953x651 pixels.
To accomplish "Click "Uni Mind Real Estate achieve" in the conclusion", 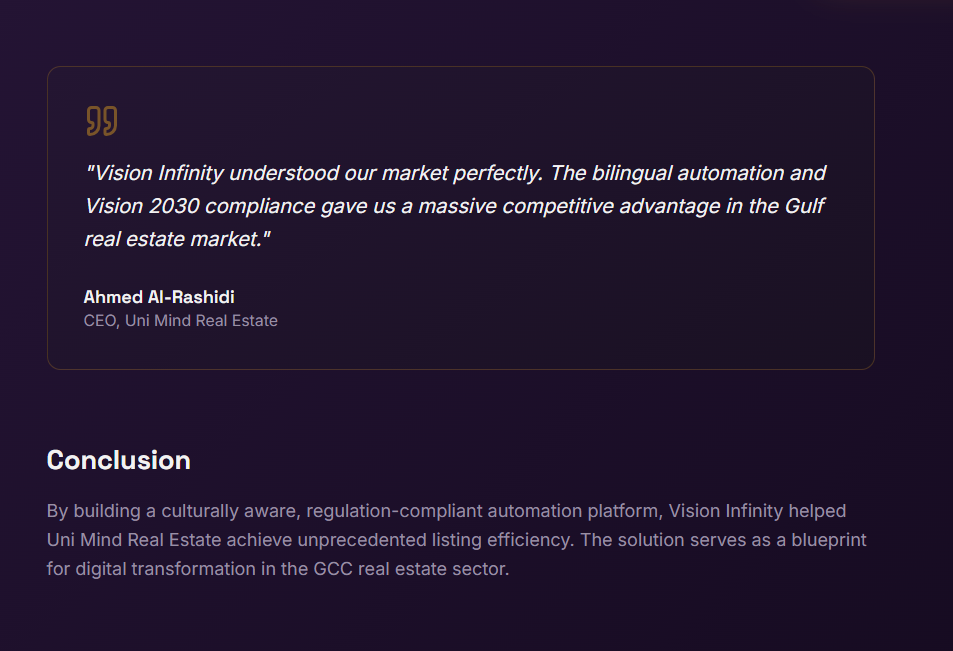I will coord(159,540).
